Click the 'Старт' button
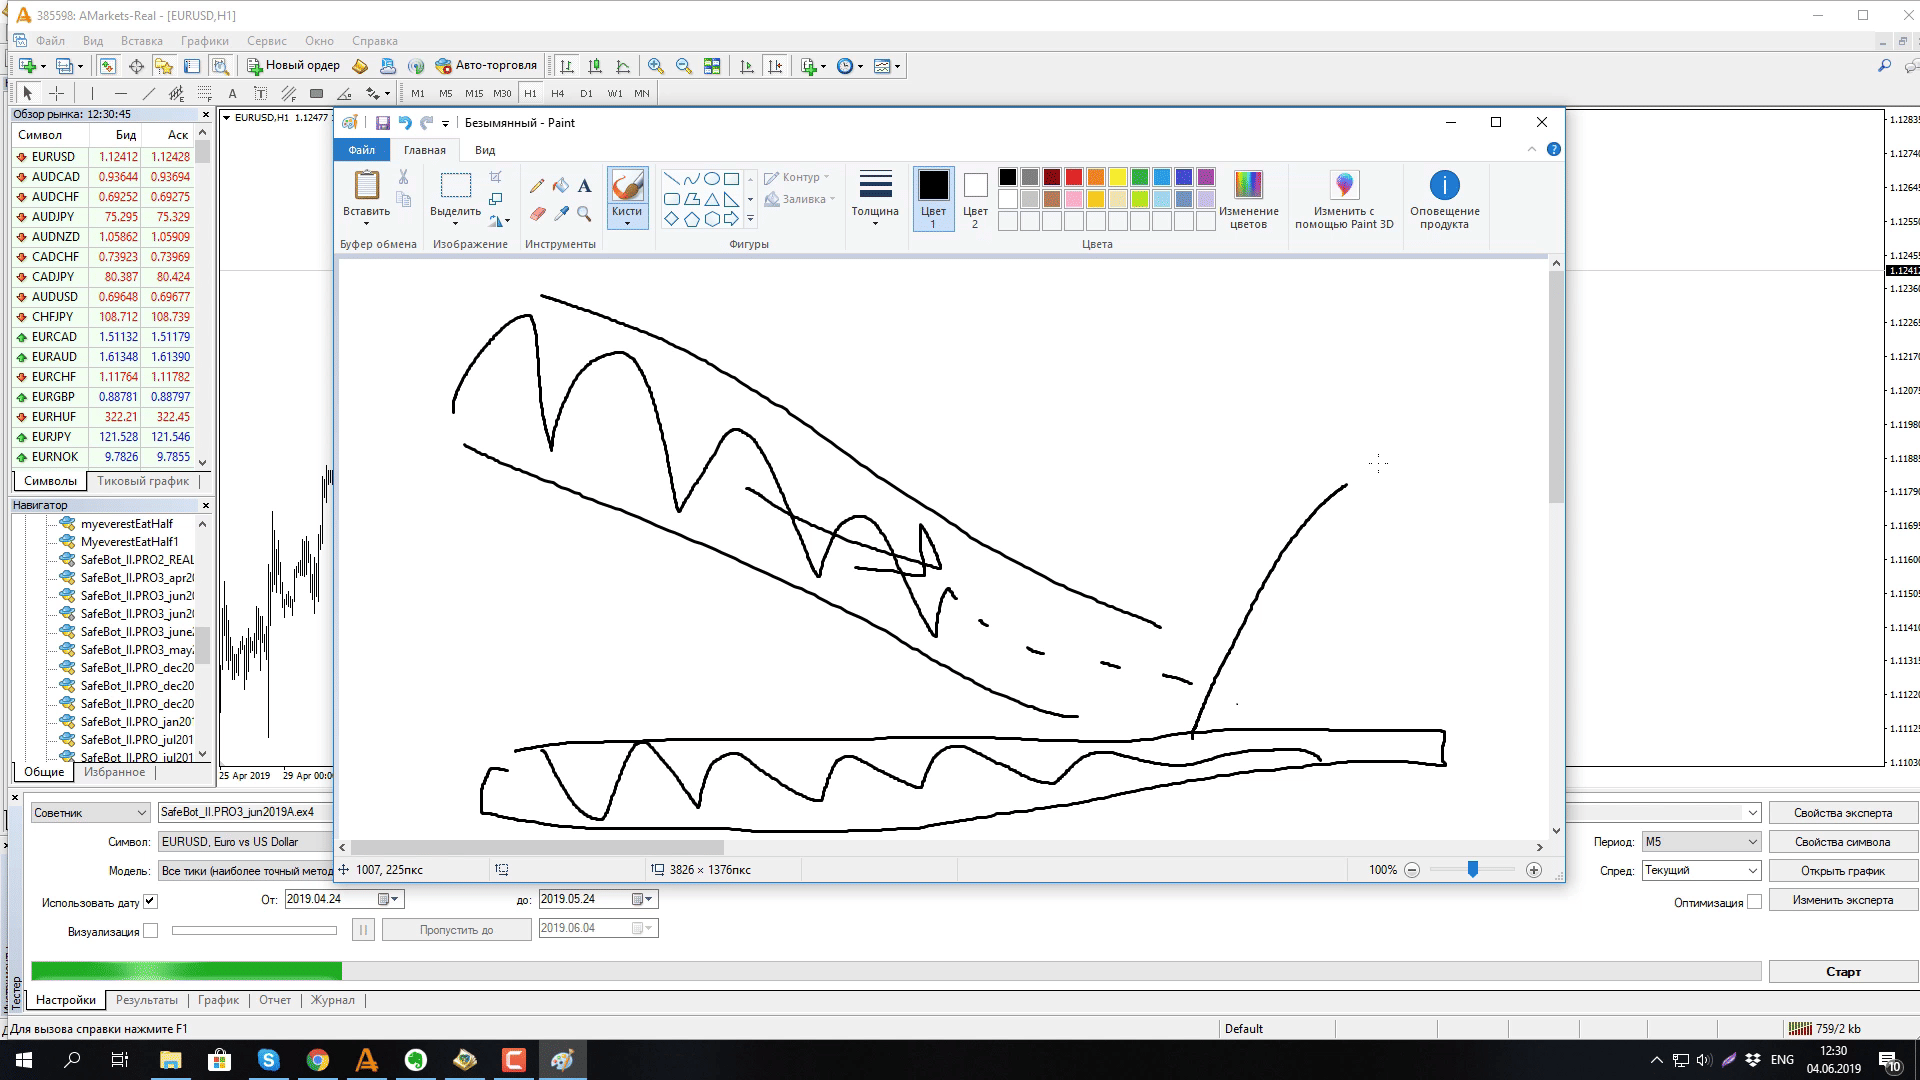 1843,972
